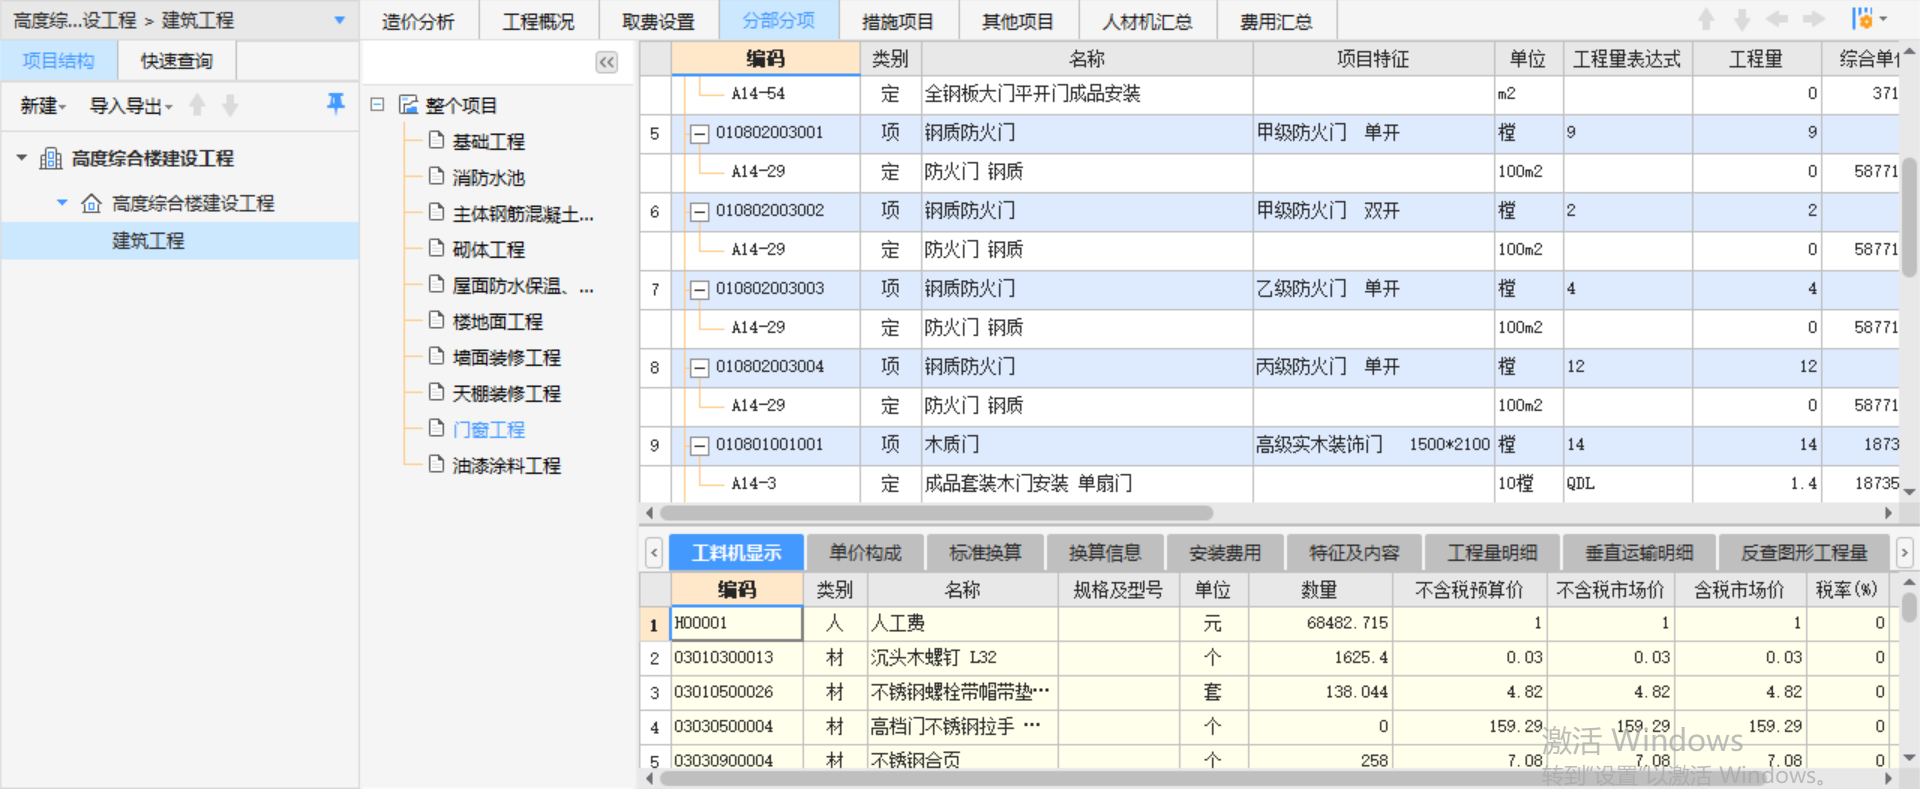The width and height of the screenshot is (1920, 789).
Task: Open the 反查图形工程量 bottom tab
Action: (x=1804, y=553)
